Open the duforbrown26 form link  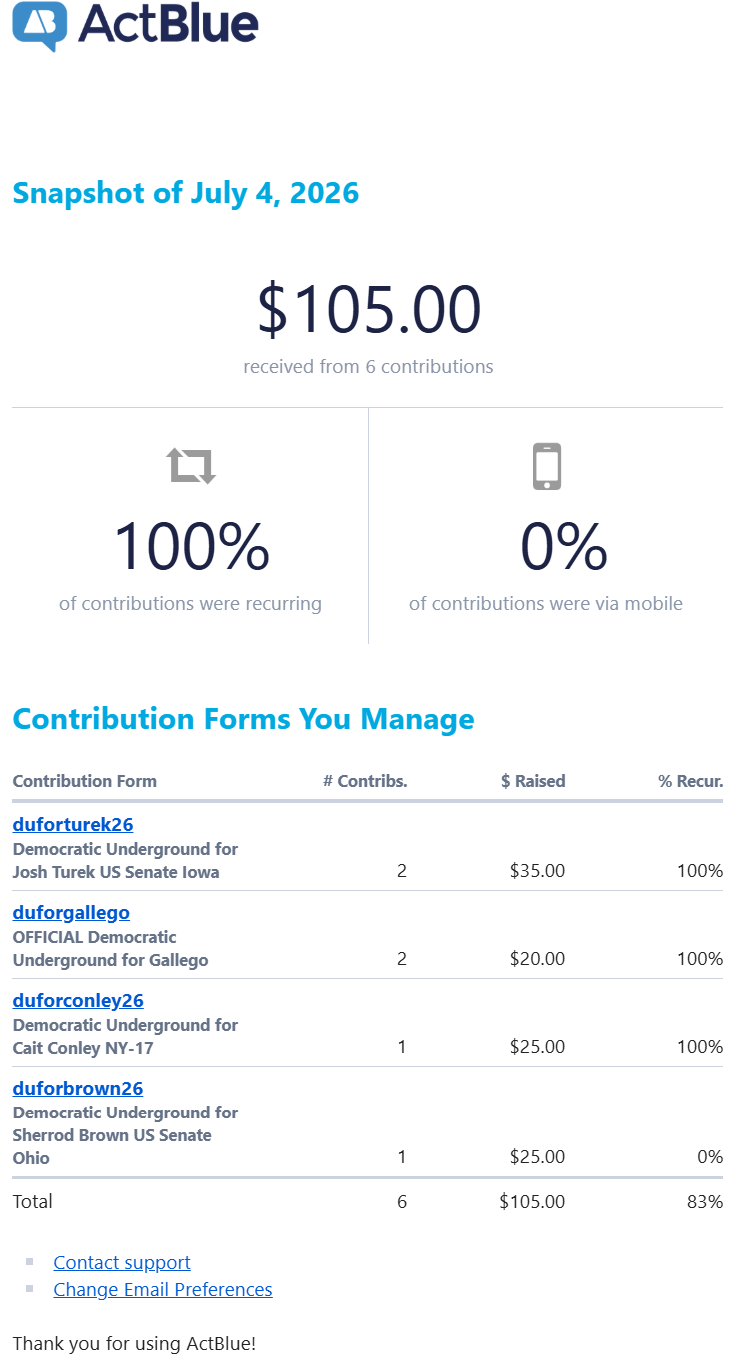[78, 1089]
